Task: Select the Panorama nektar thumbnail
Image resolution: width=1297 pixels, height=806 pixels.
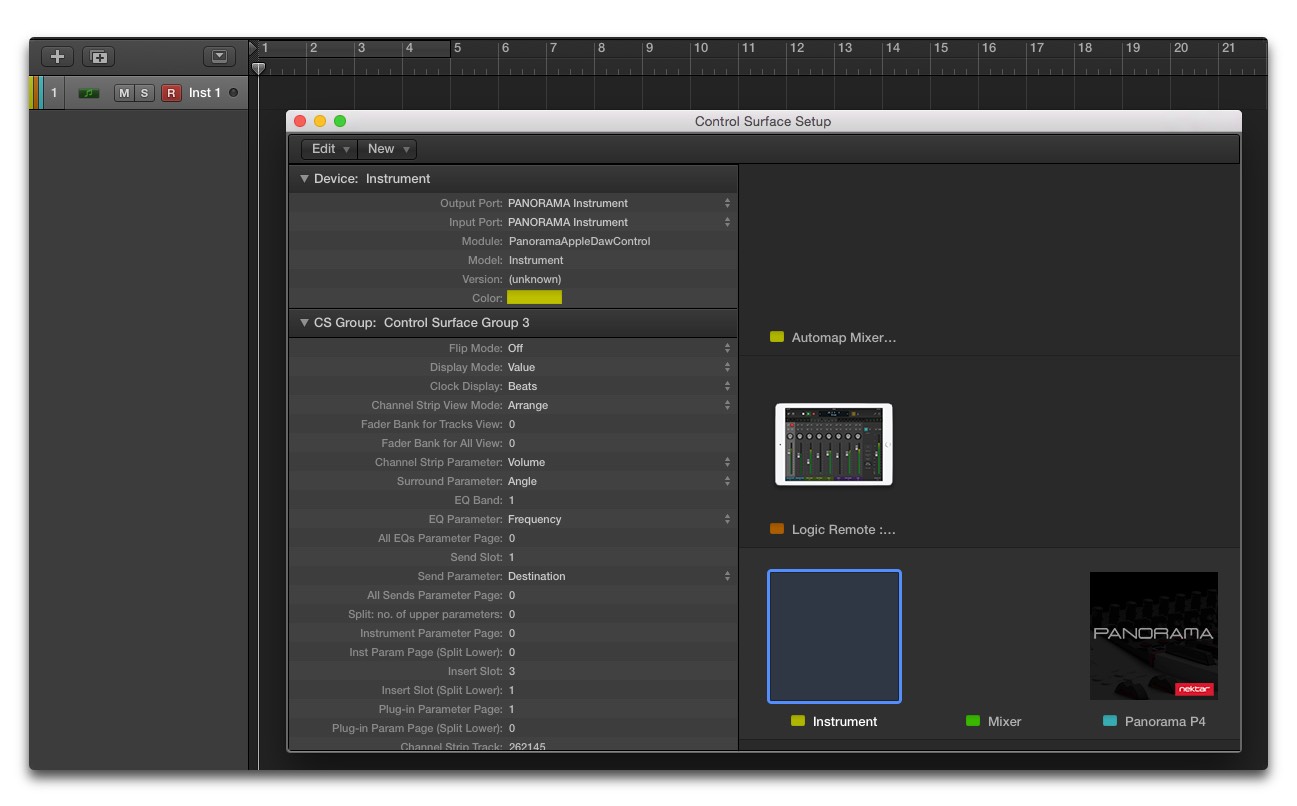Action: pos(1154,636)
